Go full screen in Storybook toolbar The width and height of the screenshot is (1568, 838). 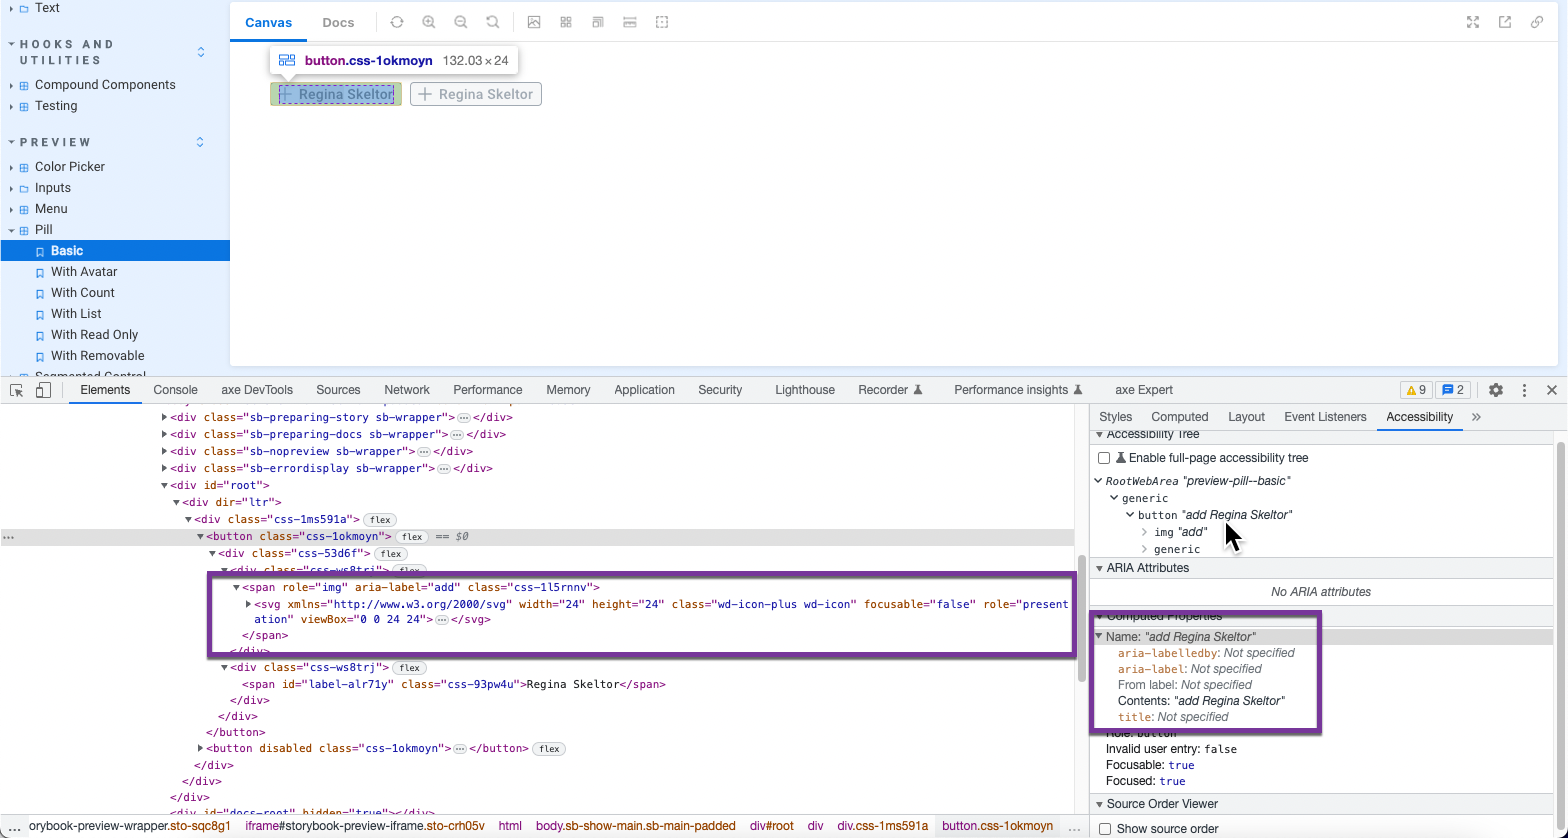point(1473,22)
